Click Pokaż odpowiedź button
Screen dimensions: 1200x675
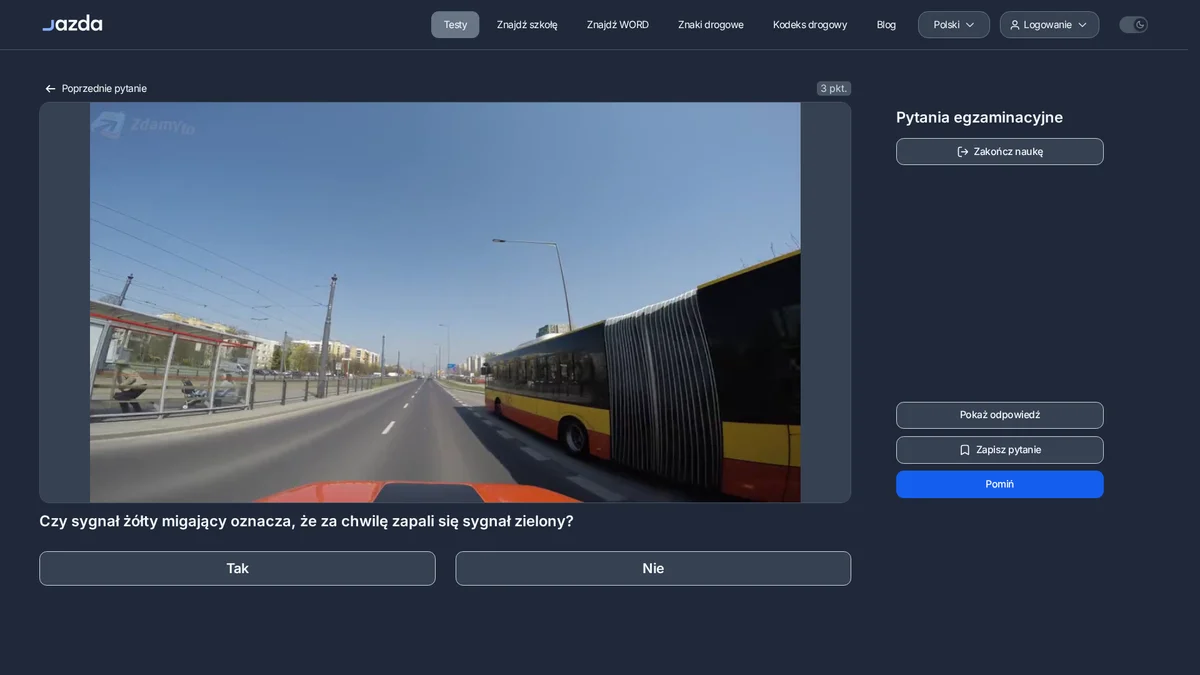tap(1000, 415)
